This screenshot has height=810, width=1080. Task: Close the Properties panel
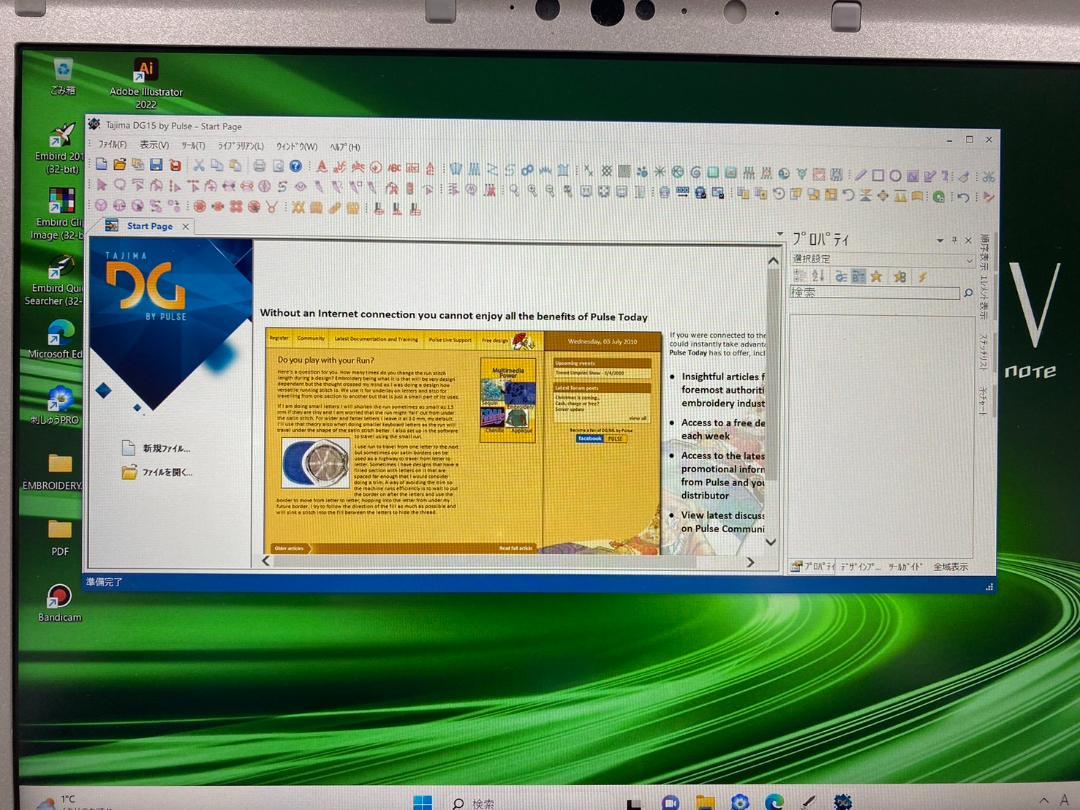pos(968,240)
